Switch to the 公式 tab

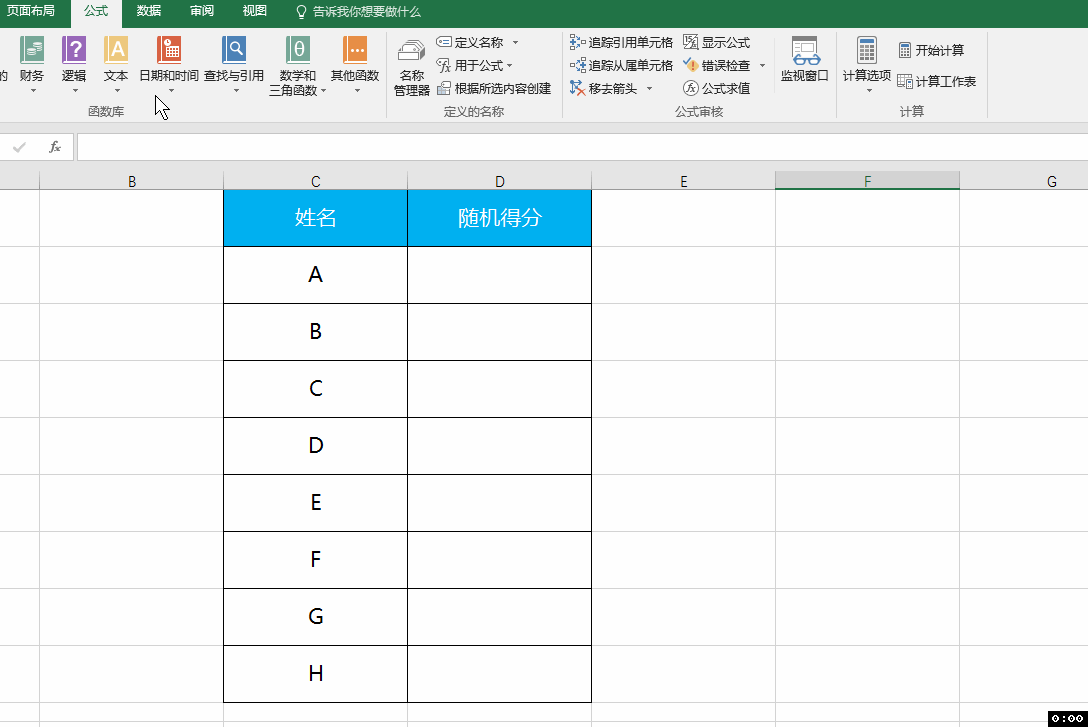tap(96, 11)
